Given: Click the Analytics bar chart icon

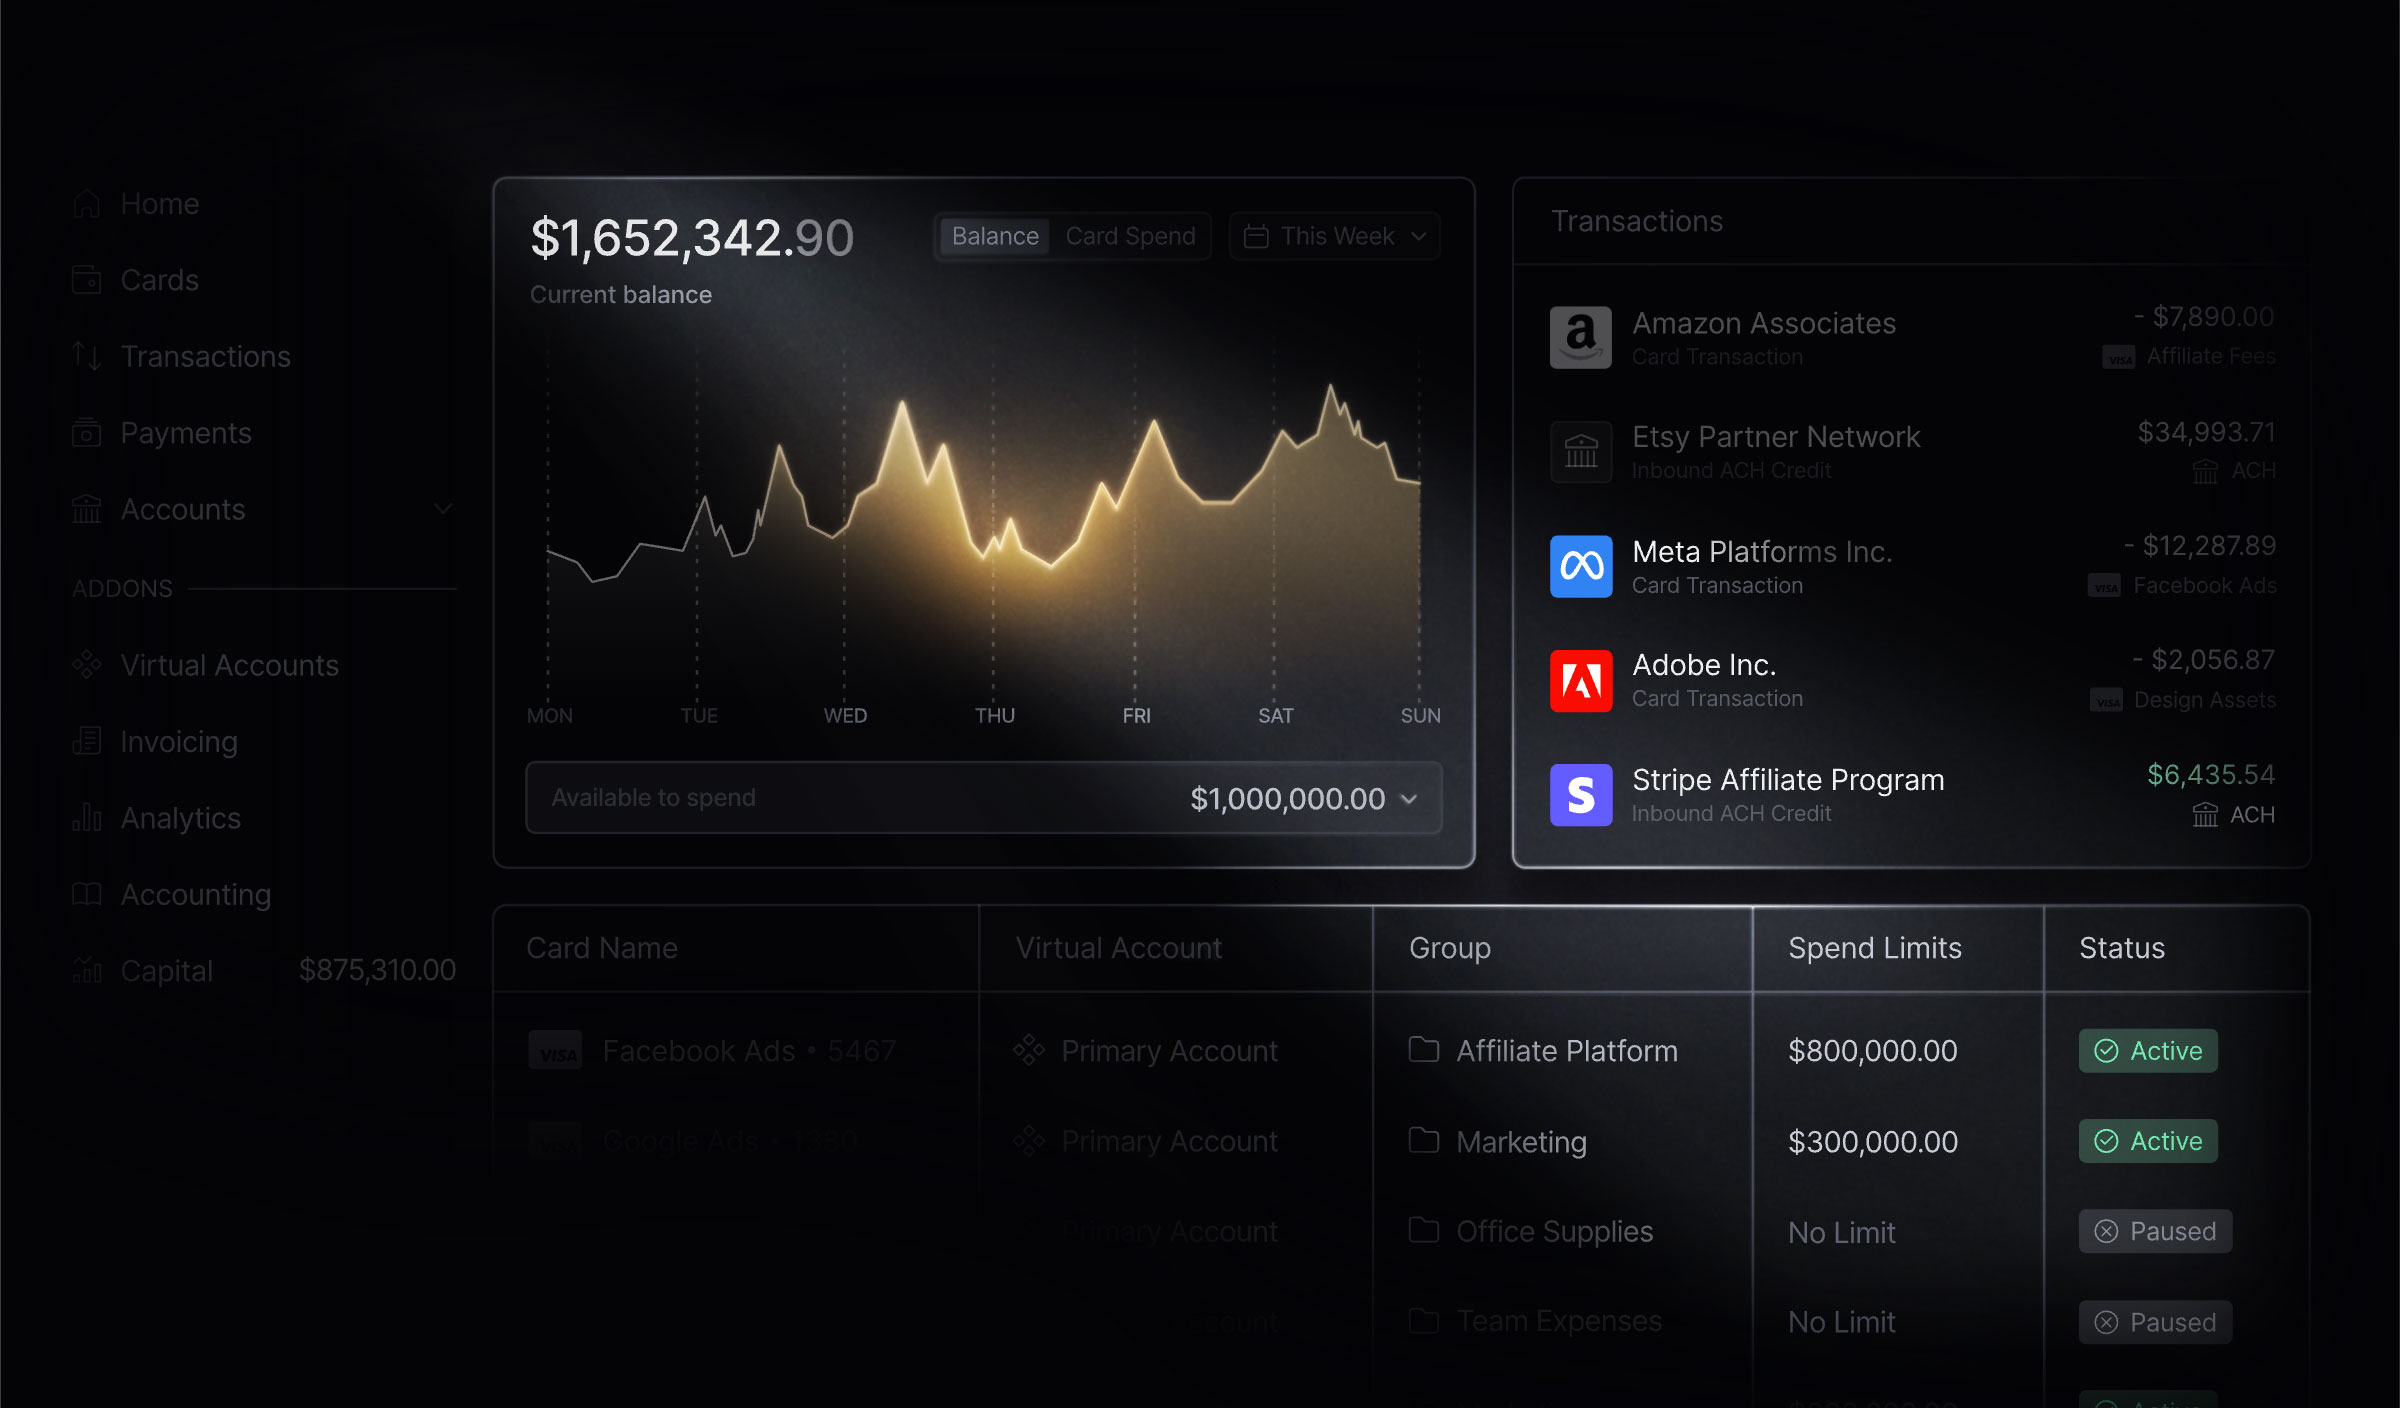Looking at the screenshot, I should coord(87,818).
